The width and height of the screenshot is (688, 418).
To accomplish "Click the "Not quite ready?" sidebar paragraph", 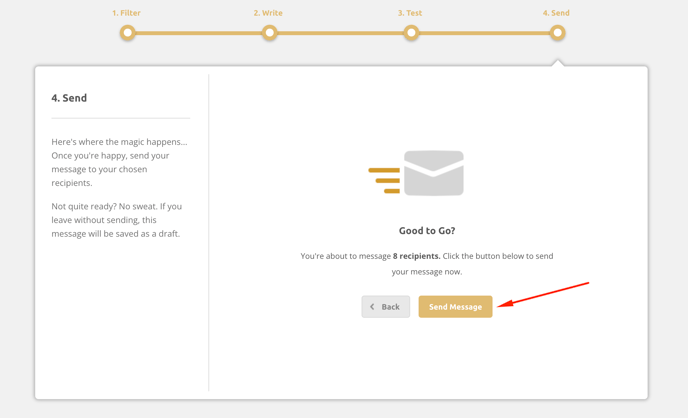I will click(x=116, y=220).
